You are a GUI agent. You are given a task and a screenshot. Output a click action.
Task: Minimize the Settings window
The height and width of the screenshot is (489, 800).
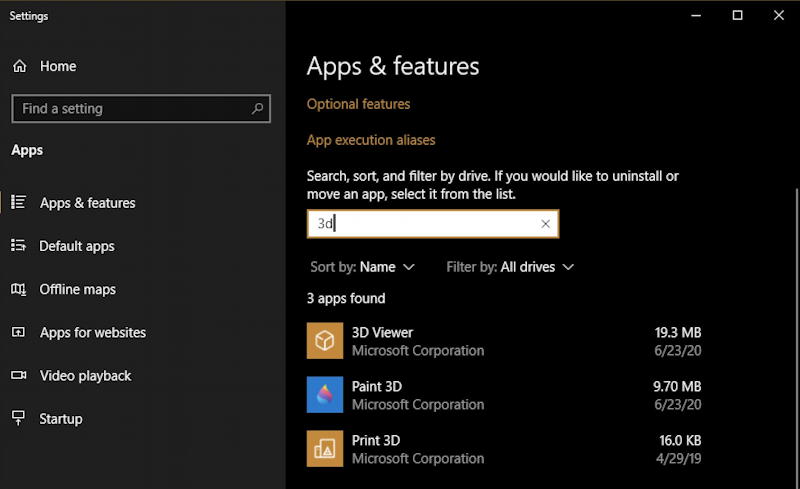tap(696, 15)
